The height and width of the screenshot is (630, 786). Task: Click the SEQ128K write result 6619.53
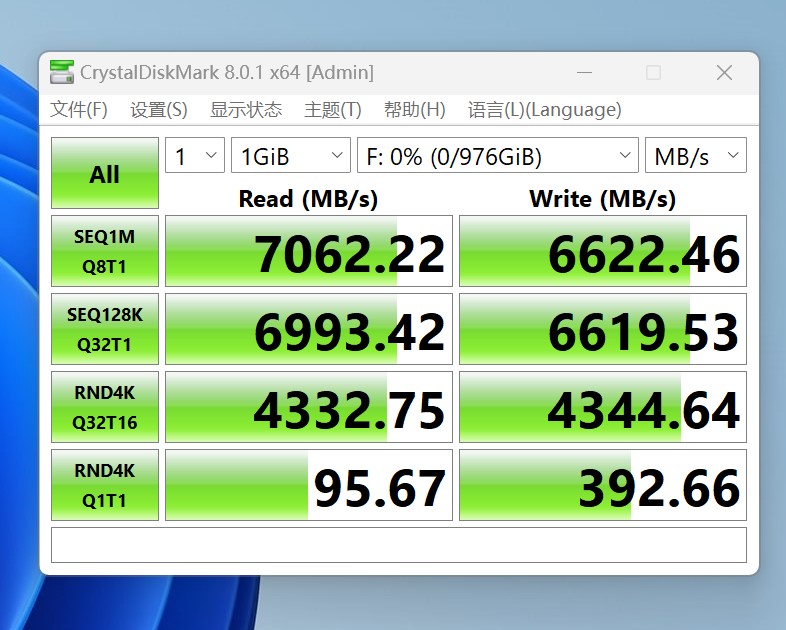pos(603,329)
